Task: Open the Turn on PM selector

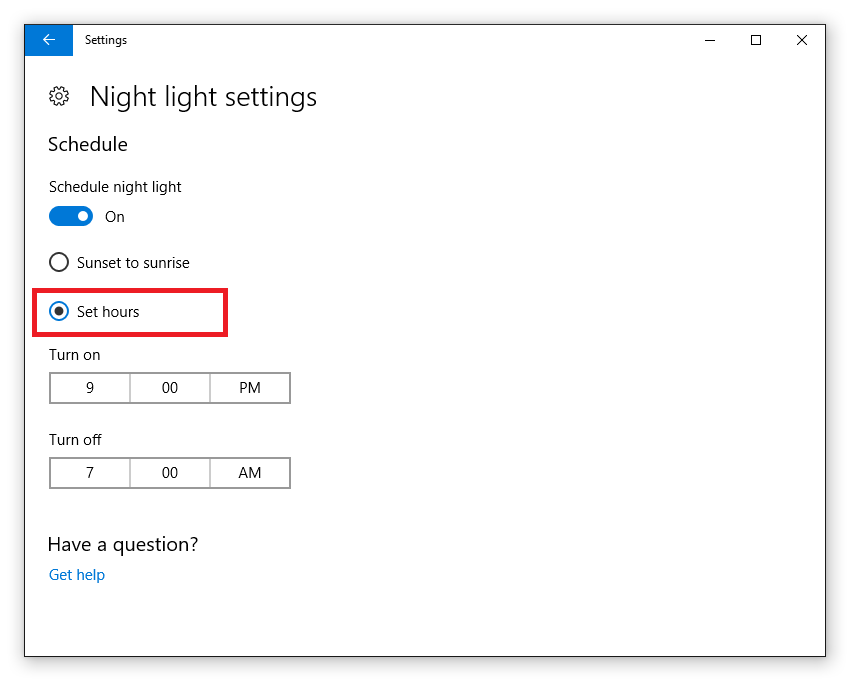Action: 250,388
